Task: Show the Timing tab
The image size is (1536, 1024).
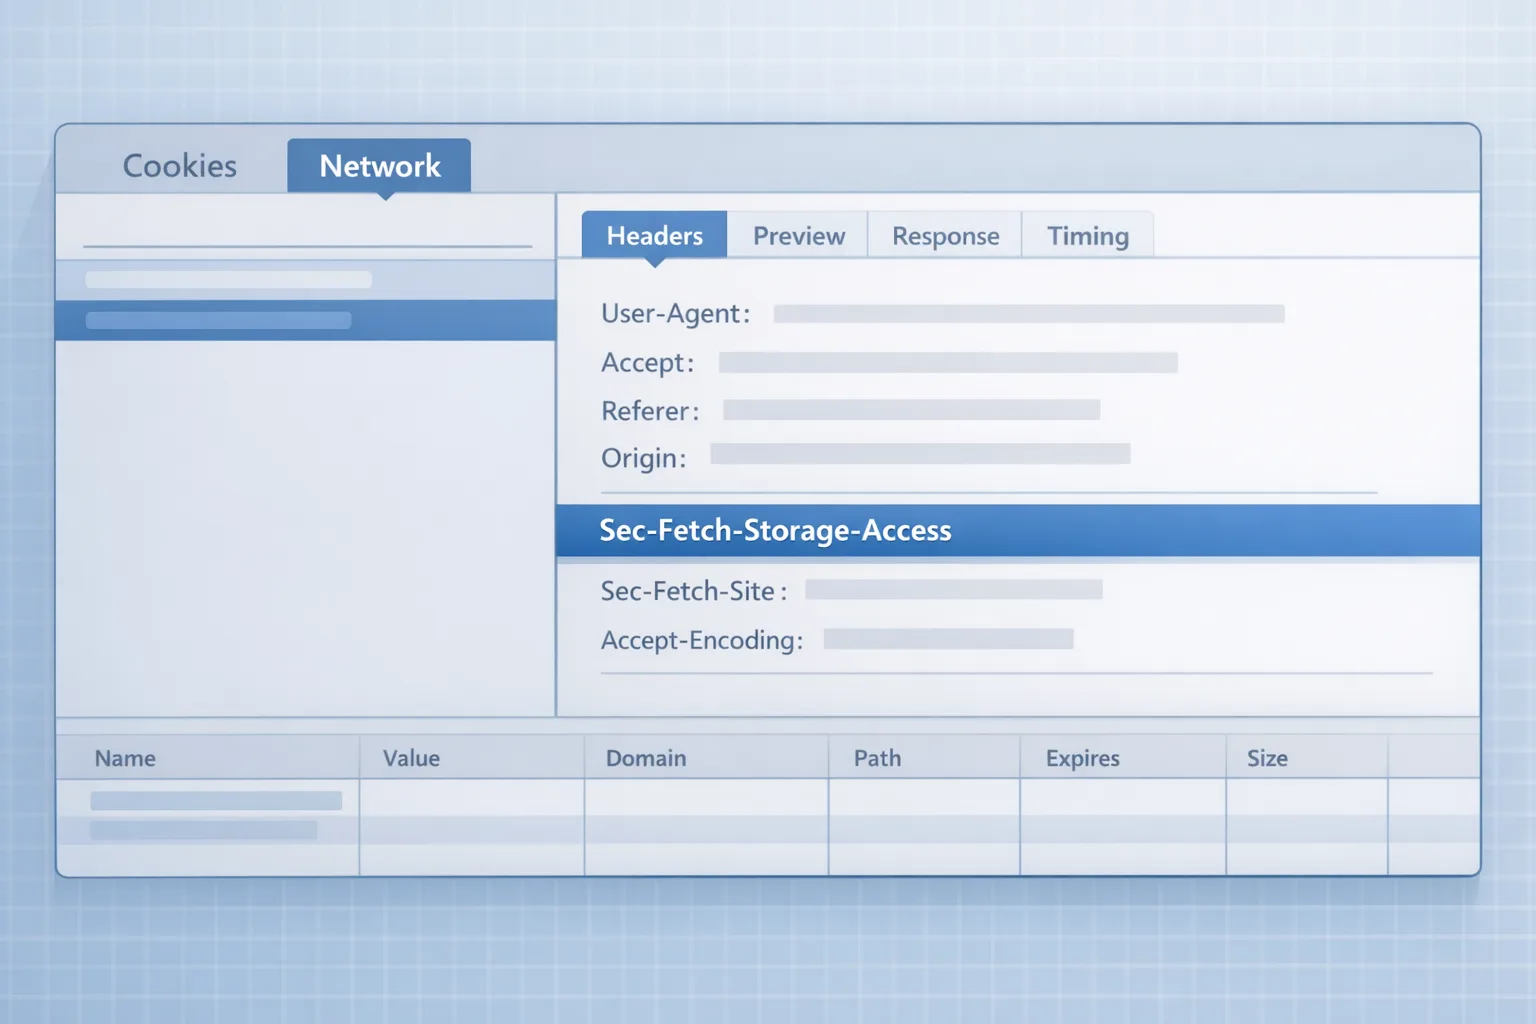Action: point(1087,236)
